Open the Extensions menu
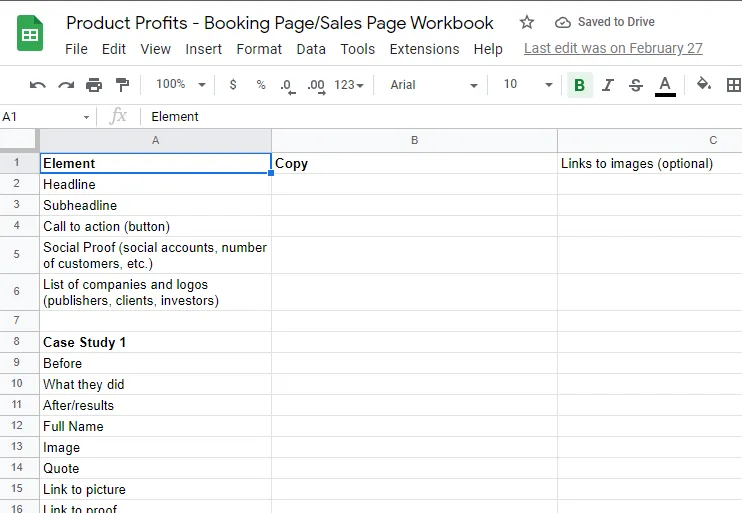The image size is (742, 513). pyautogui.click(x=424, y=49)
